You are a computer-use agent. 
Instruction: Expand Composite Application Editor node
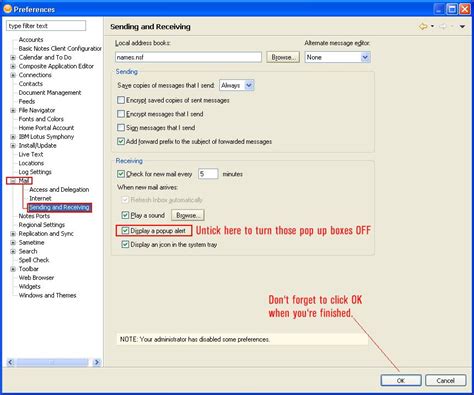(x=13, y=66)
